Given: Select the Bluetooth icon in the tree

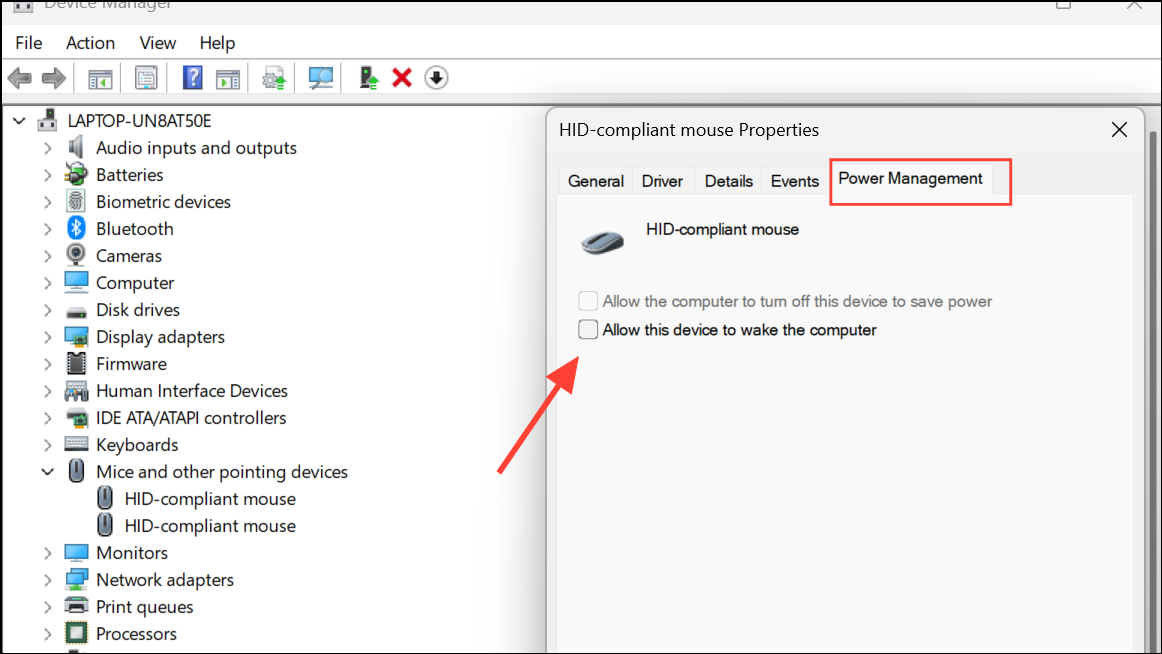Looking at the screenshot, I should pos(76,228).
